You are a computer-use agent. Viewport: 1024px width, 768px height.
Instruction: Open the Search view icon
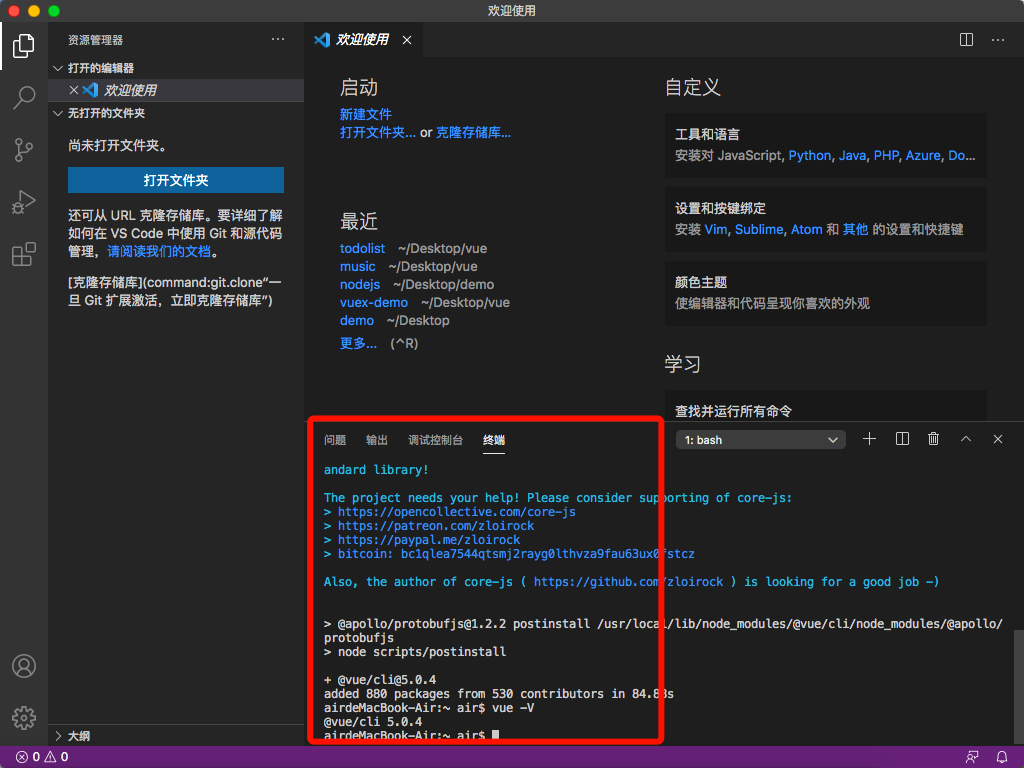coord(24,98)
